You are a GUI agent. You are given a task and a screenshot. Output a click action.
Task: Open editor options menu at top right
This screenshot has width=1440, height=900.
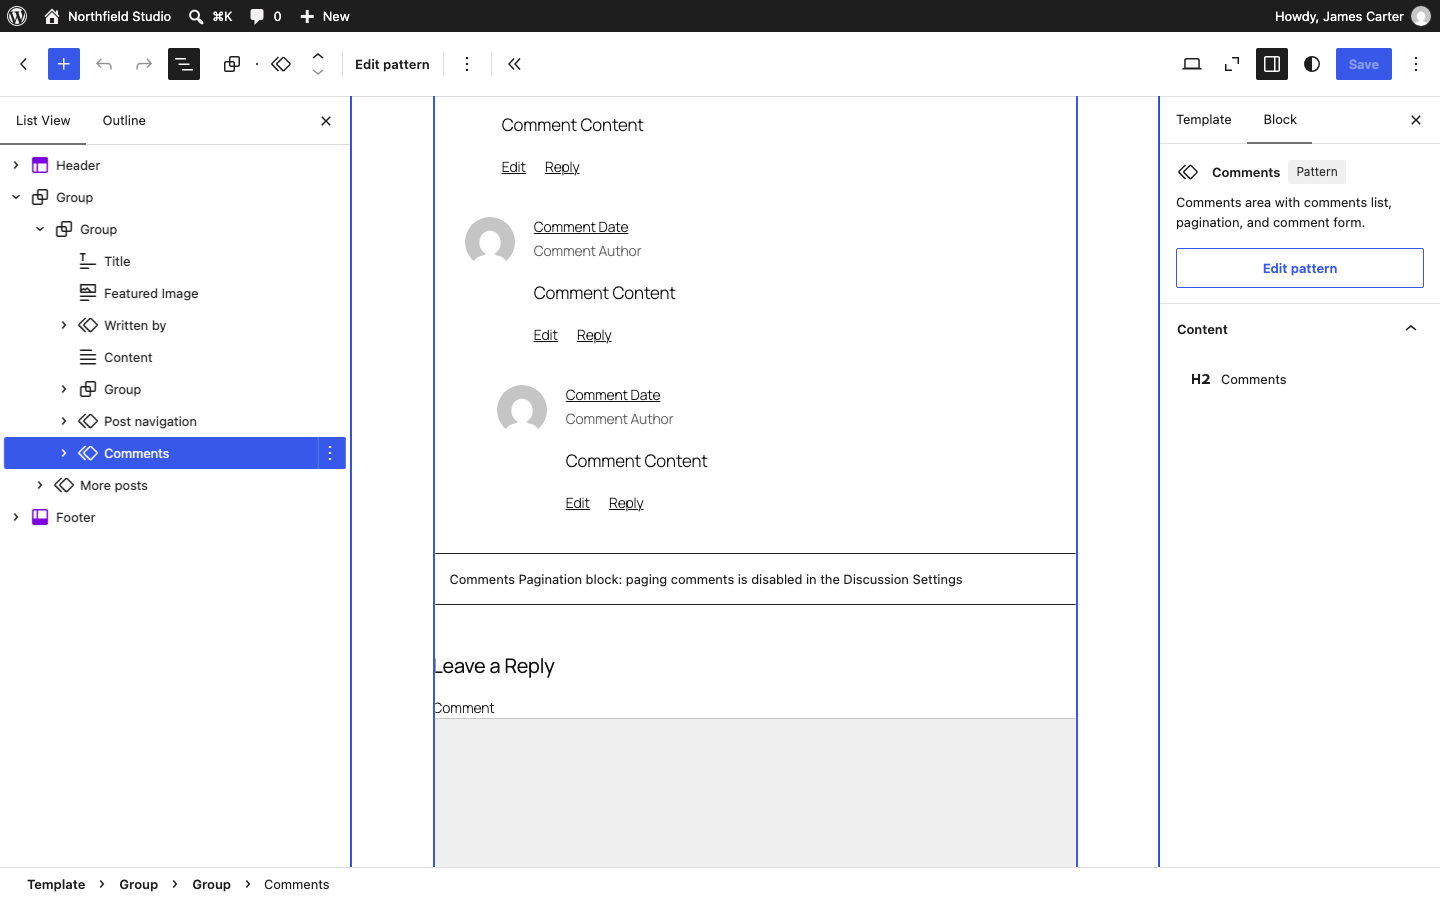[x=1416, y=64]
